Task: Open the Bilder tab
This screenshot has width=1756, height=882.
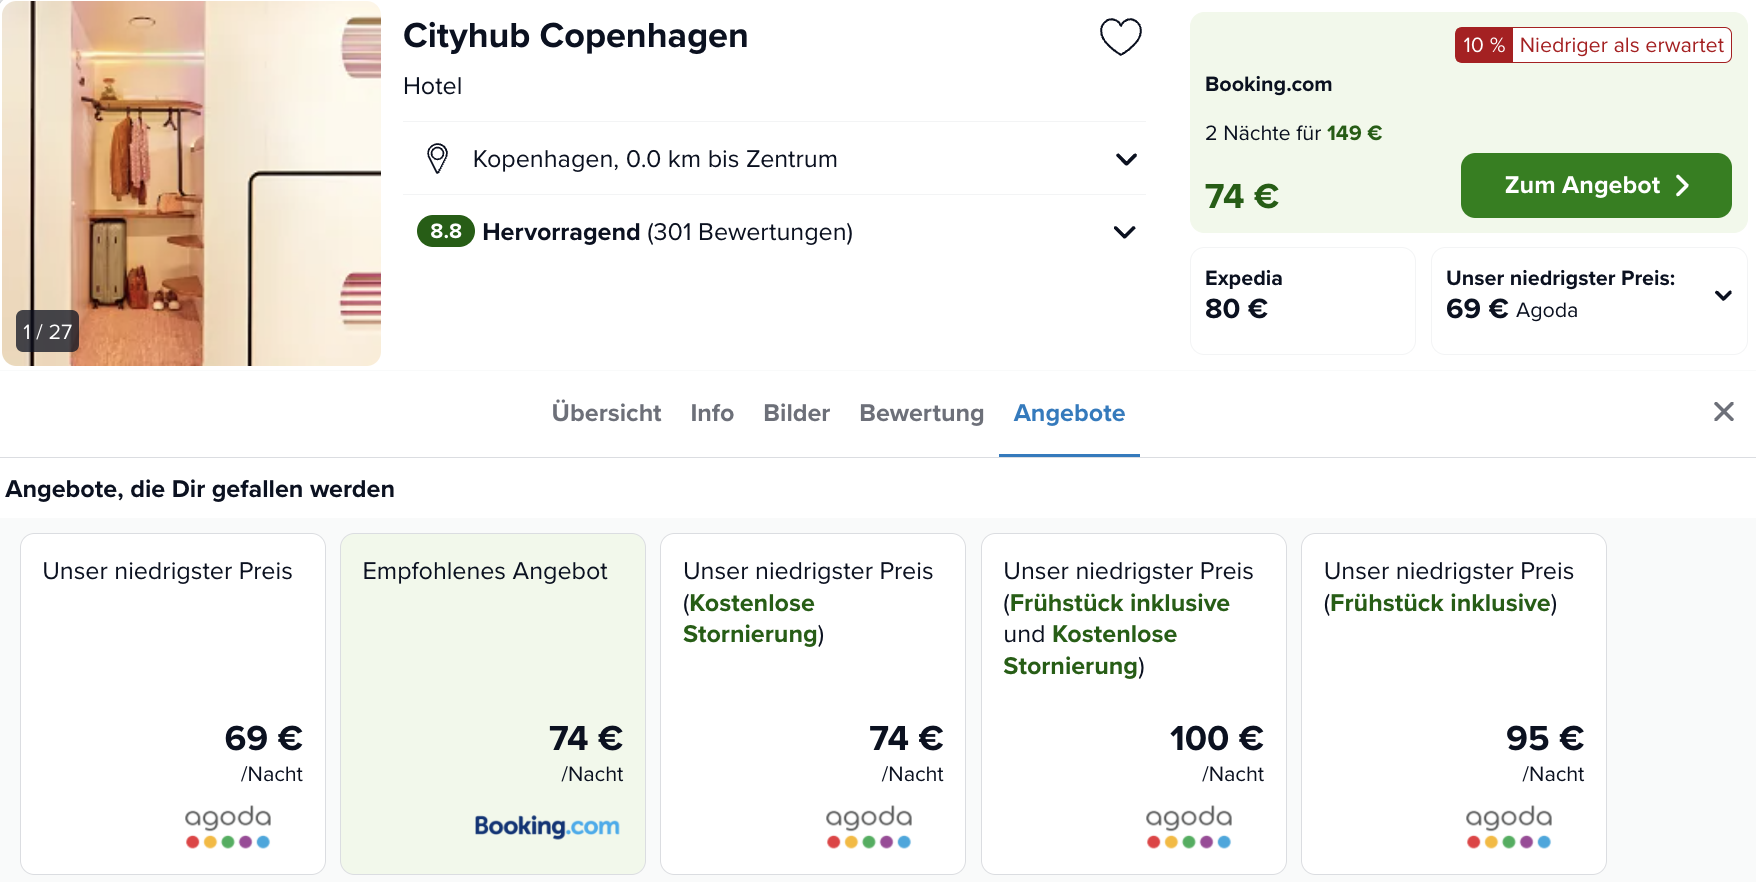Action: click(796, 413)
